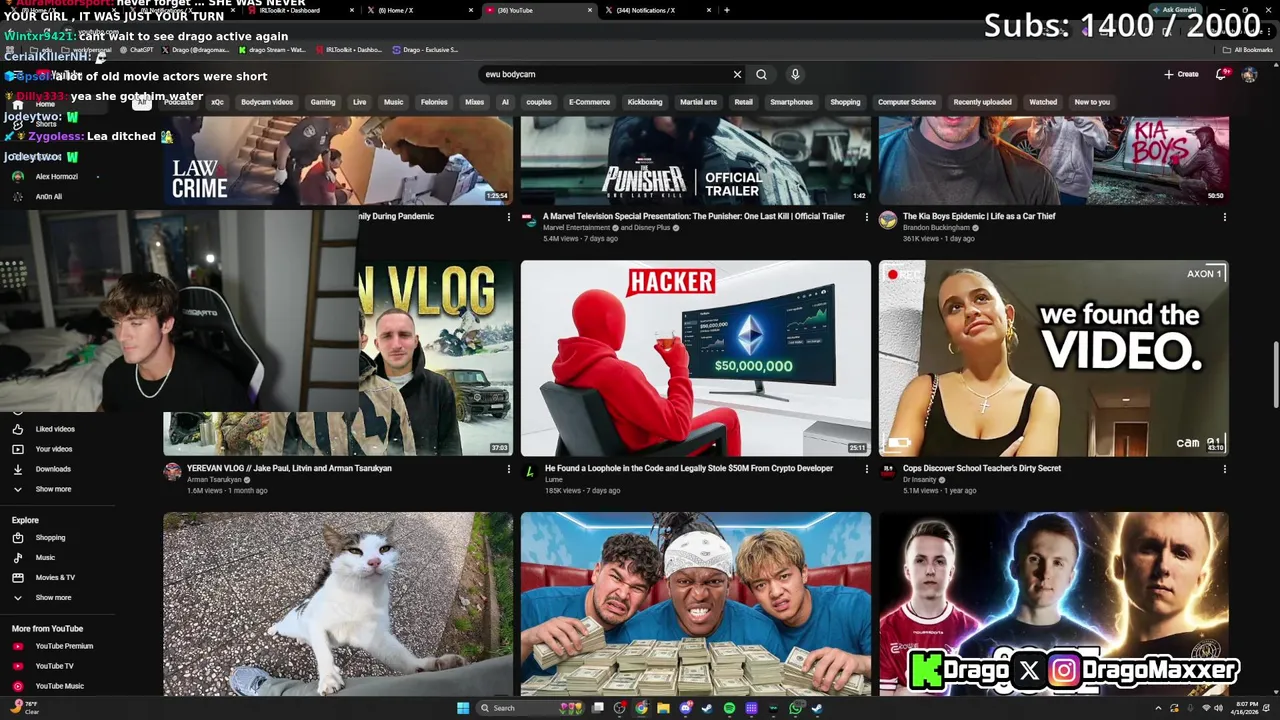Open a new browser tab with plus
Viewport: 1280px width, 720px height.
726,10
